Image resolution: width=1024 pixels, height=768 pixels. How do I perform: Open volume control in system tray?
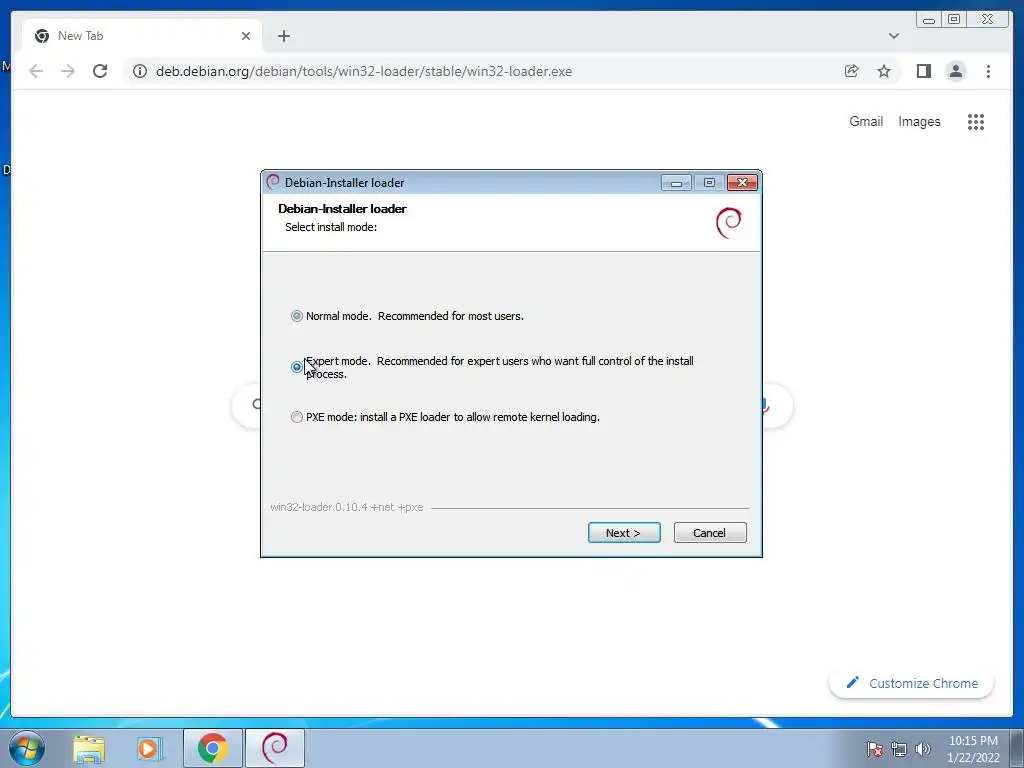[x=922, y=749]
